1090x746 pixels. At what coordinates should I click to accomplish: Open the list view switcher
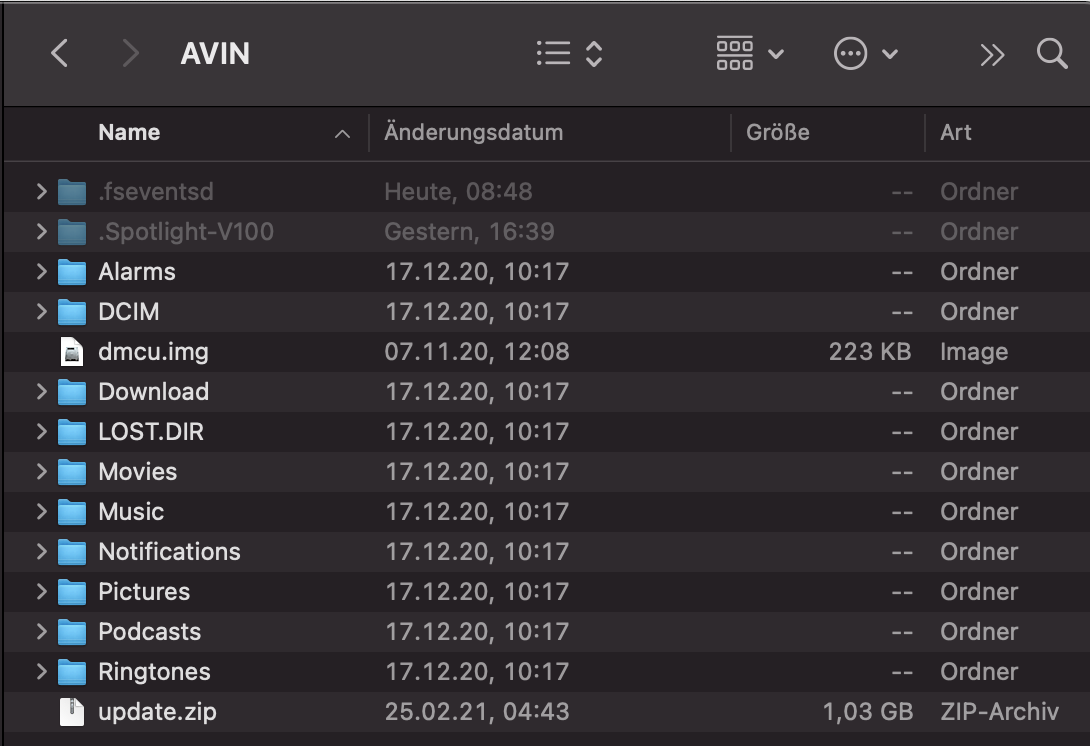point(569,54)
